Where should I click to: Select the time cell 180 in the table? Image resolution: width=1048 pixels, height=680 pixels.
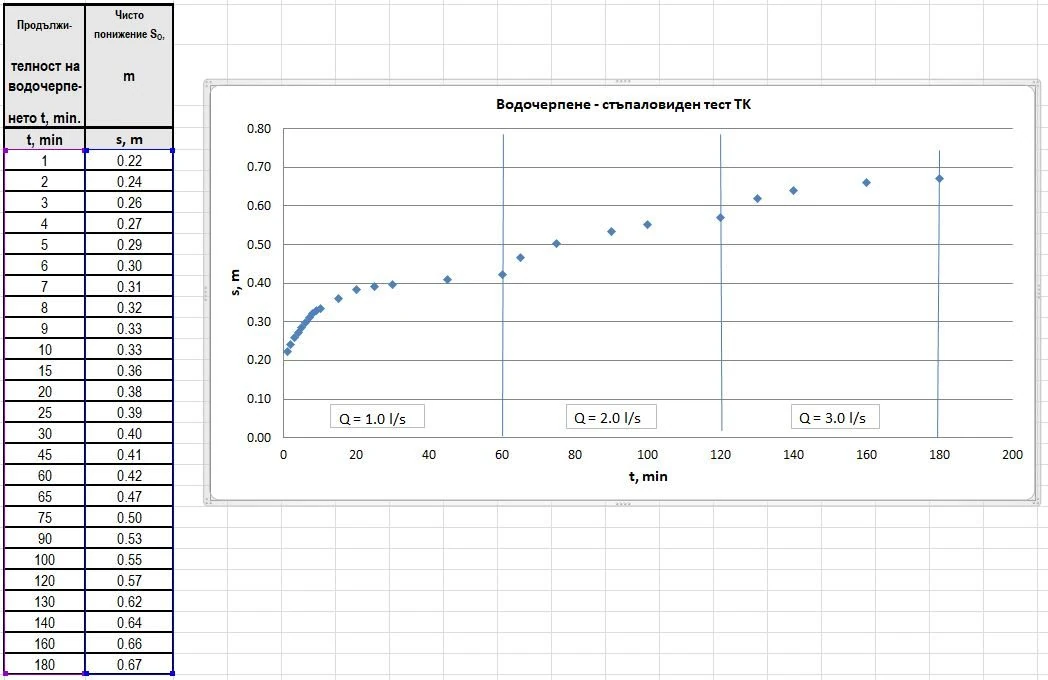click(x=45, y=665)
